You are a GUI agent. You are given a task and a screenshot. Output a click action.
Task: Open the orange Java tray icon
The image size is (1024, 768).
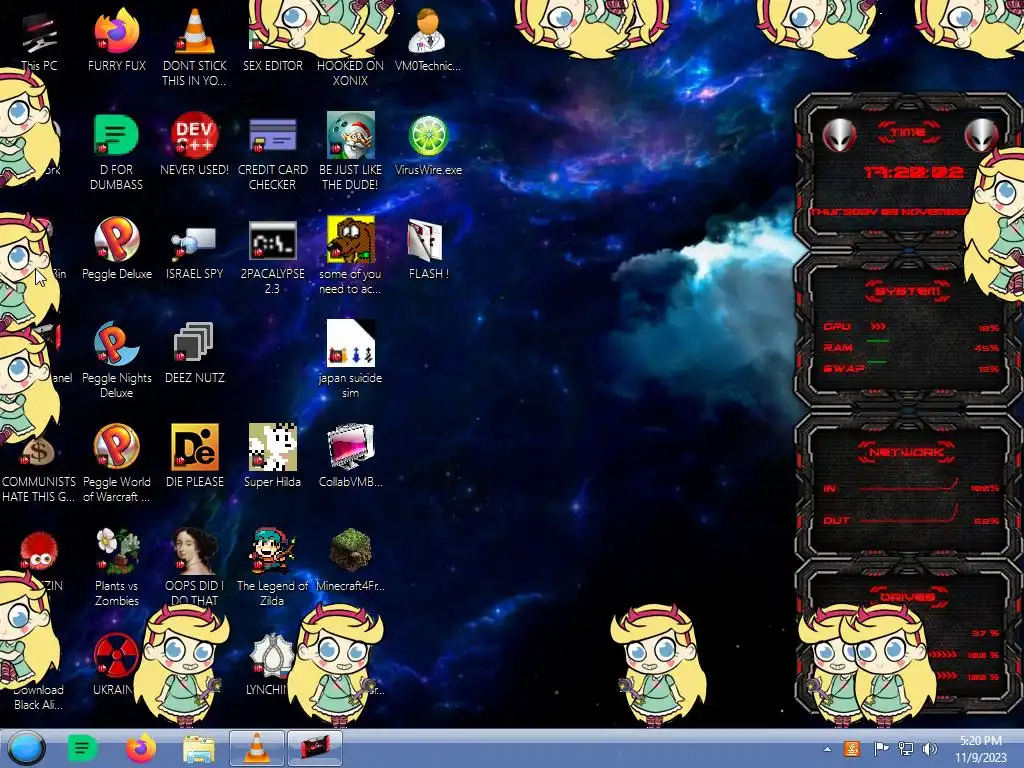coord(852,749)
